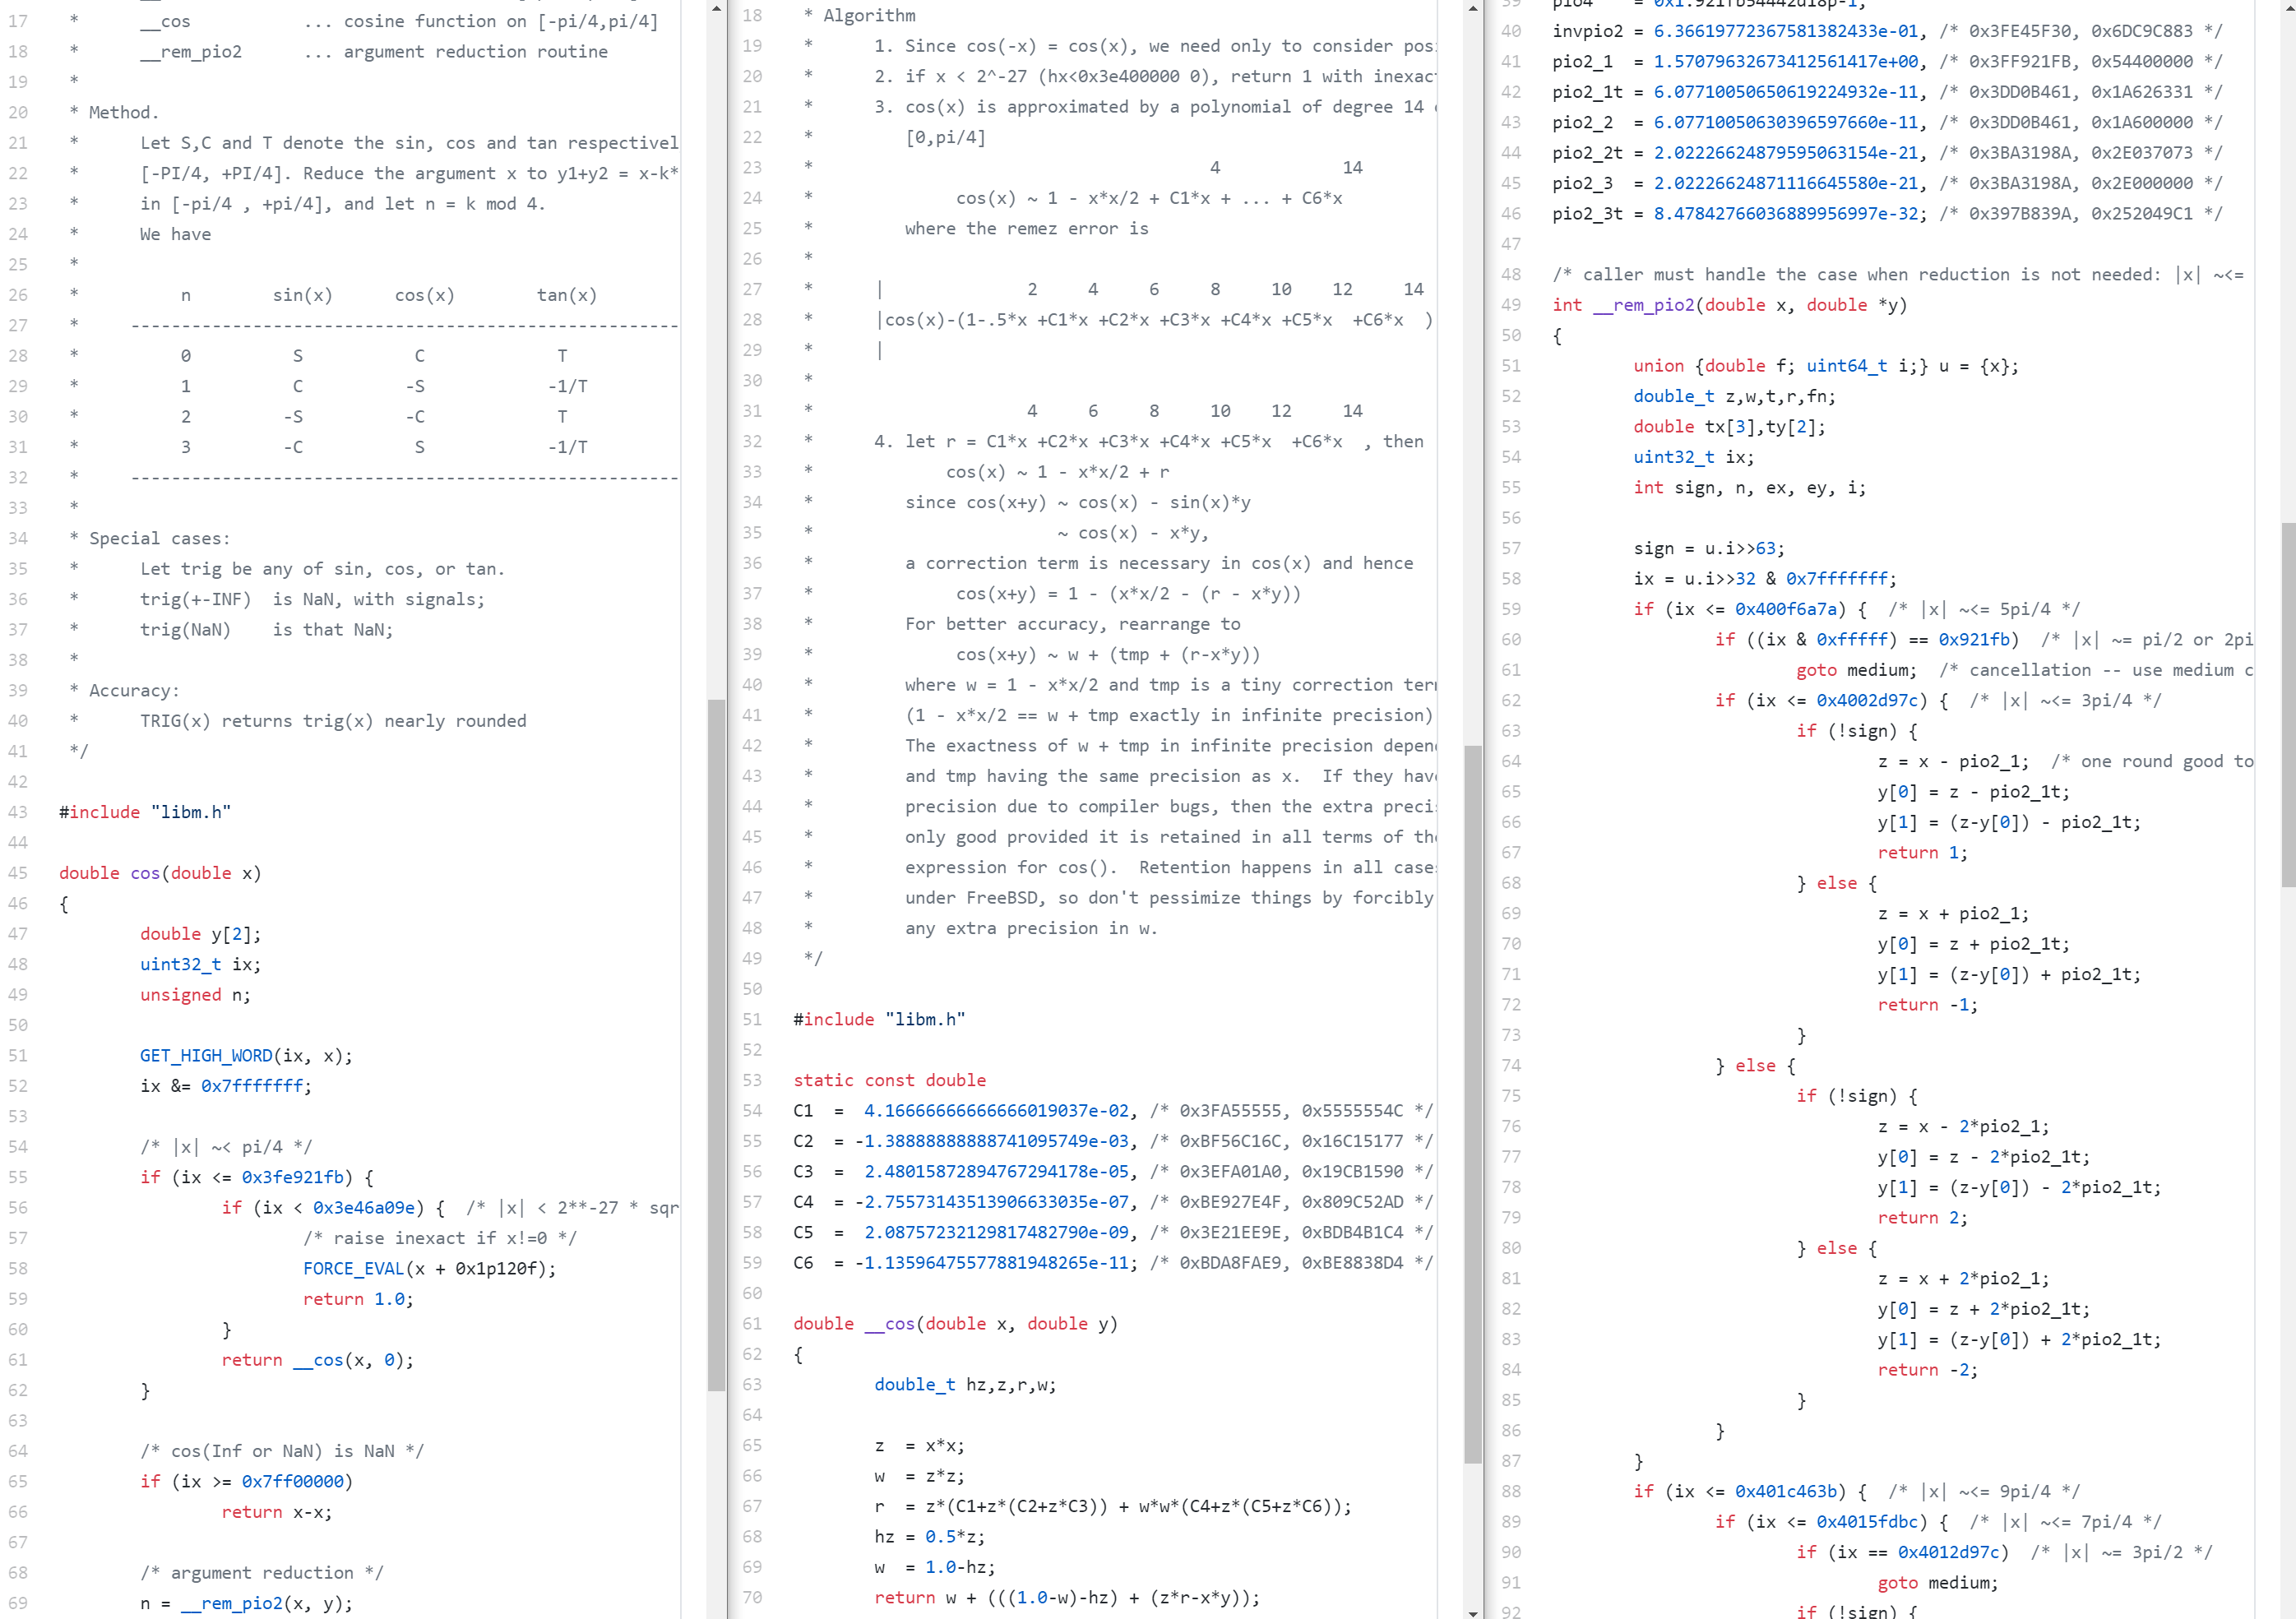Click middle pane scrollbar down arrow
Image resolution: width=2296 pixels, height=1619 pixels.
1472,1611
